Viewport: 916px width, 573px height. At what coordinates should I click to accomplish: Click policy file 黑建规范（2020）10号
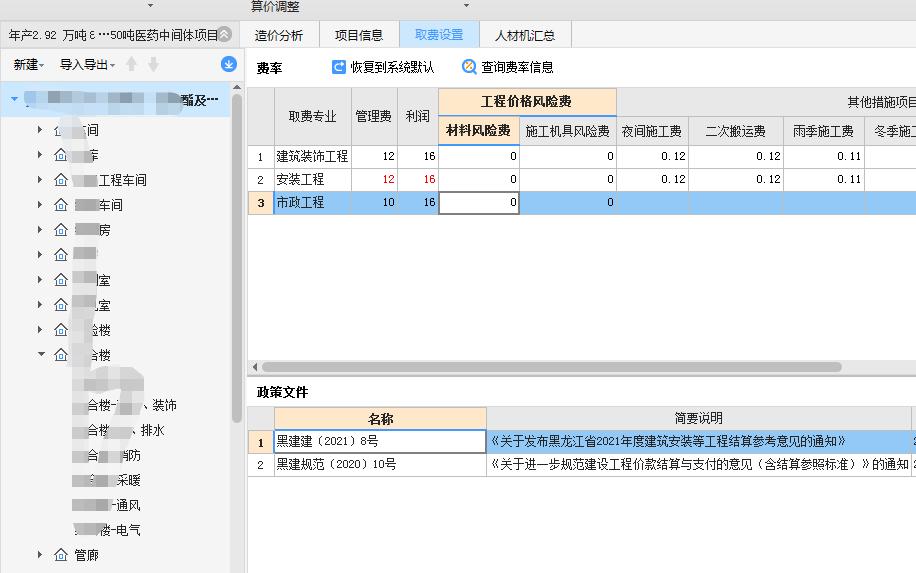pyautogui.click(x=380, y=464)
